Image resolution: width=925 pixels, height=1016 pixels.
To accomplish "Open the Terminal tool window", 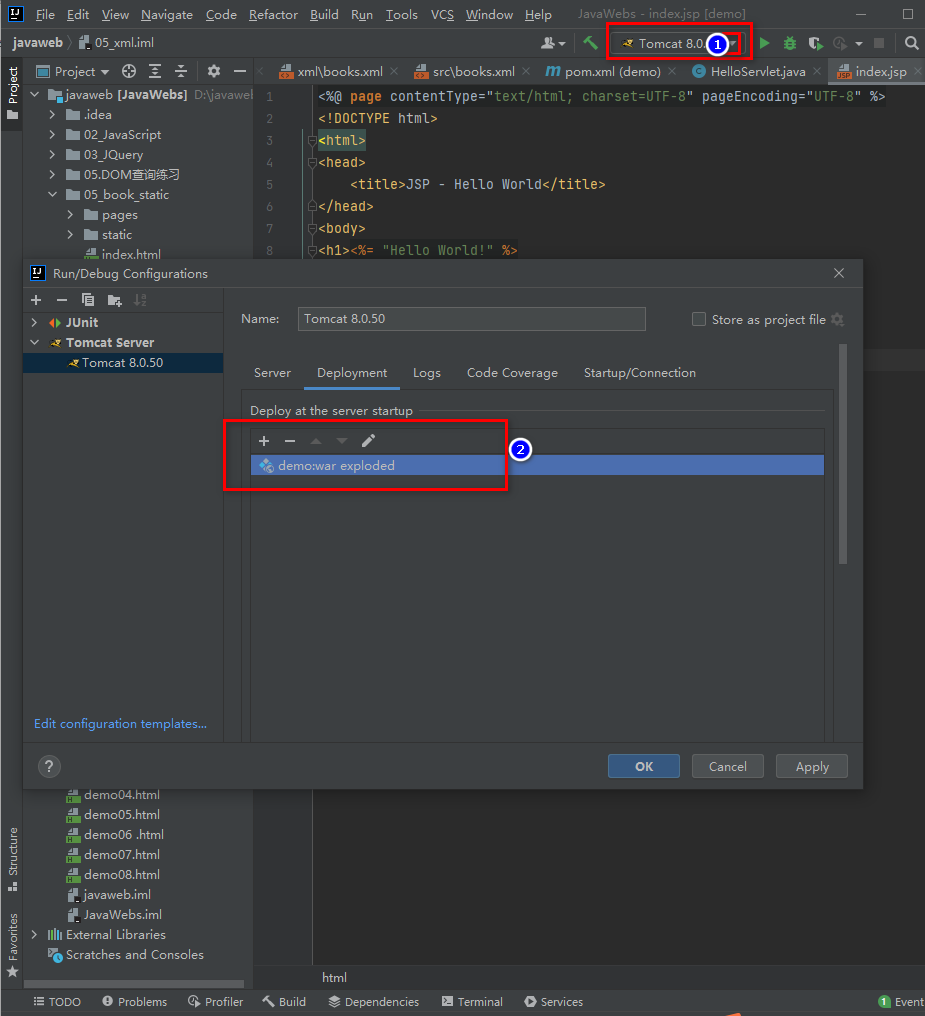I will click(472, 1001).
